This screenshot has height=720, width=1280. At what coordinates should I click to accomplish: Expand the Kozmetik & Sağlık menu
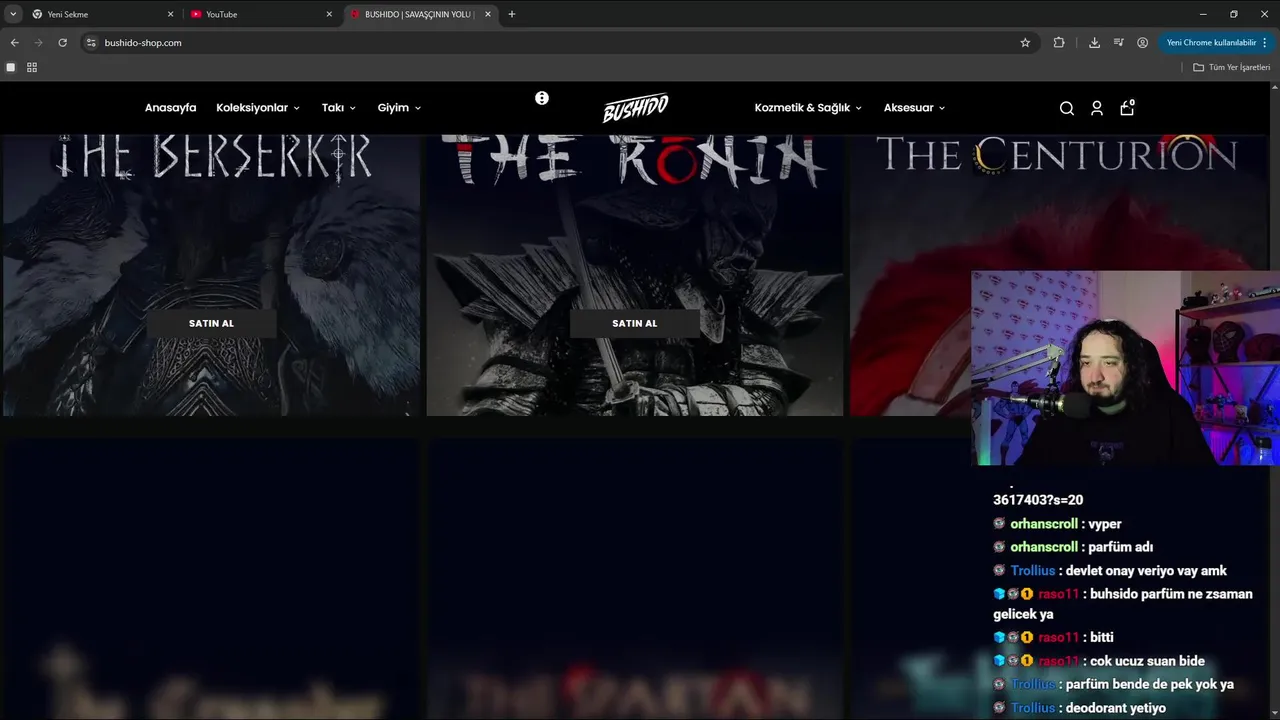coord(808,108)
